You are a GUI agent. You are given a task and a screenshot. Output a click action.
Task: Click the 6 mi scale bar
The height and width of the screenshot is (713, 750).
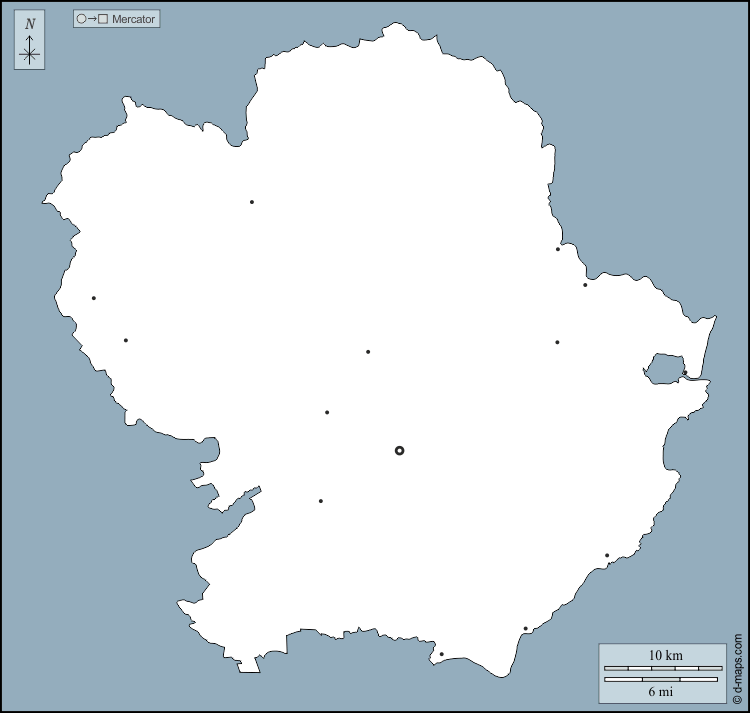(661, 680)
